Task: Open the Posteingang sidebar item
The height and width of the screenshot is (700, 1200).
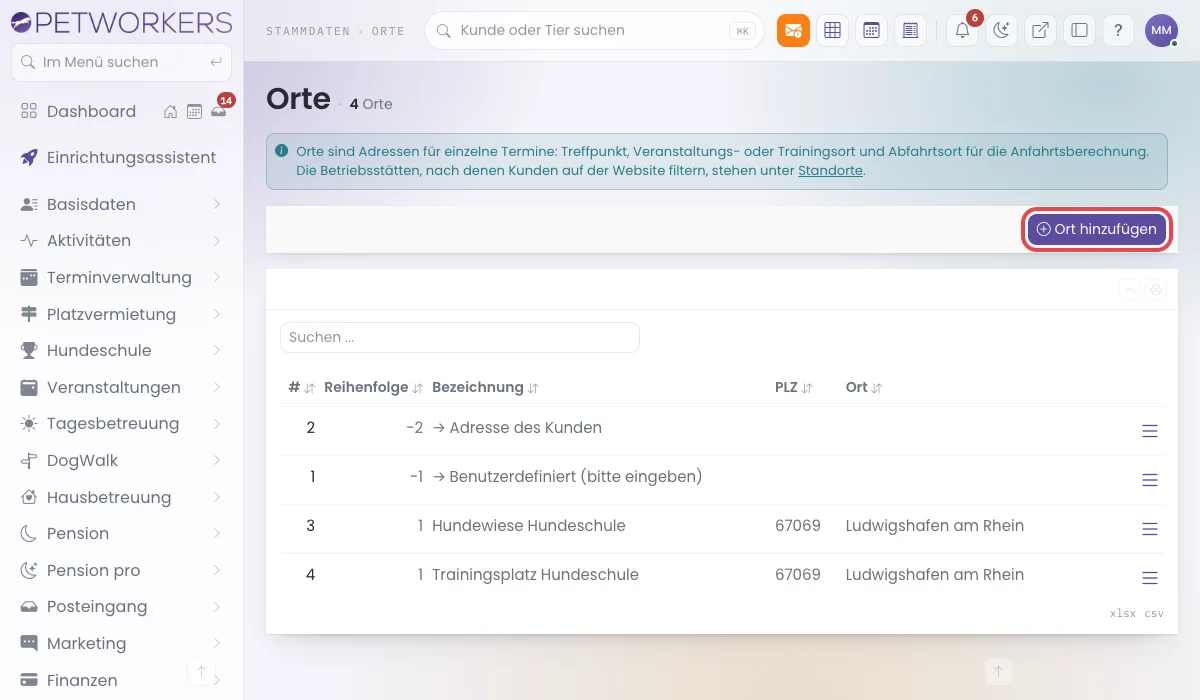Action: 121,607
